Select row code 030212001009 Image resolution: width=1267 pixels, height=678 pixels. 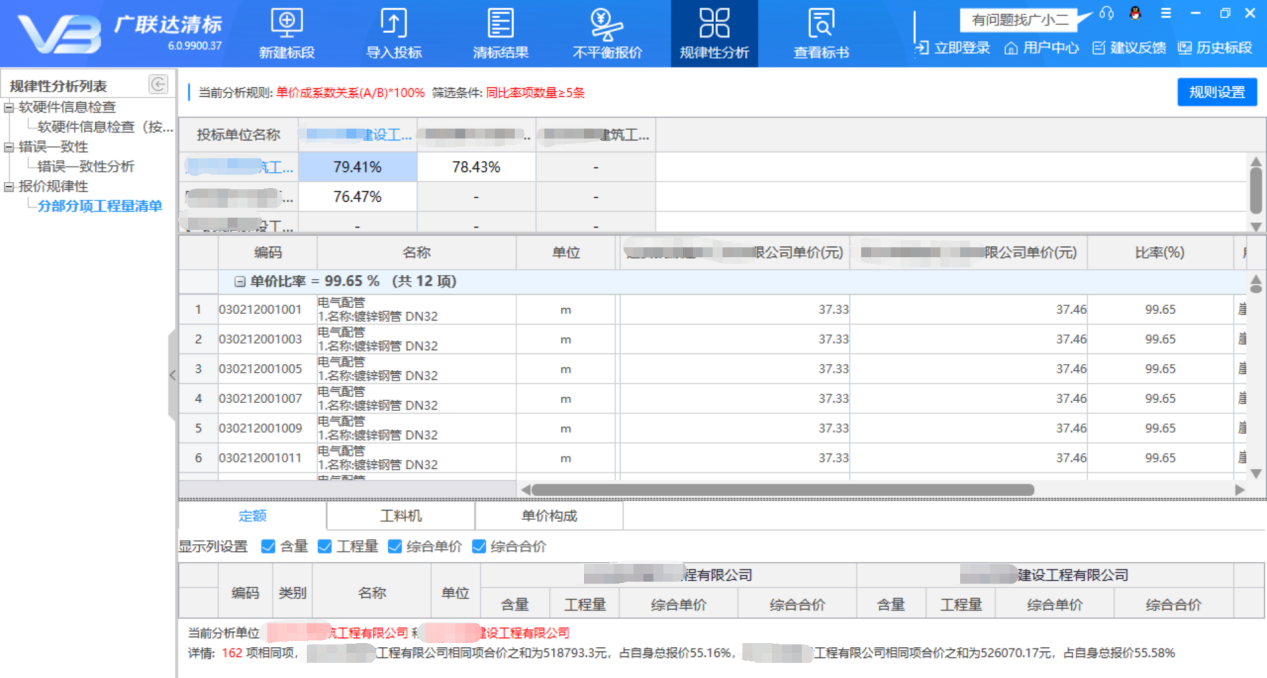pos(260,428)
